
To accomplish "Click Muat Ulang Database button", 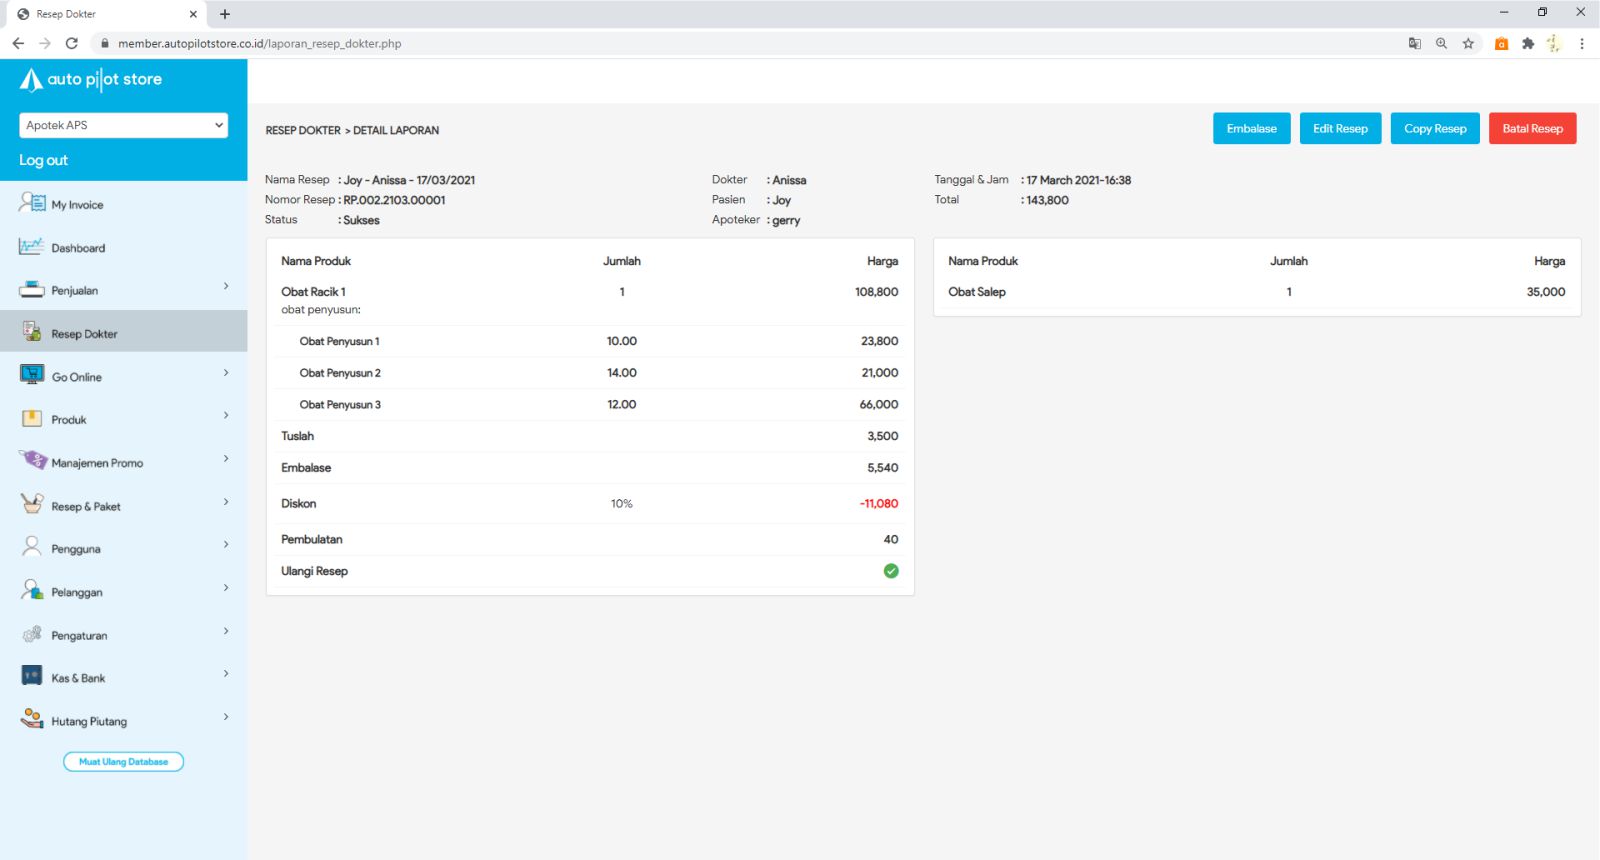I will point(123,762).
